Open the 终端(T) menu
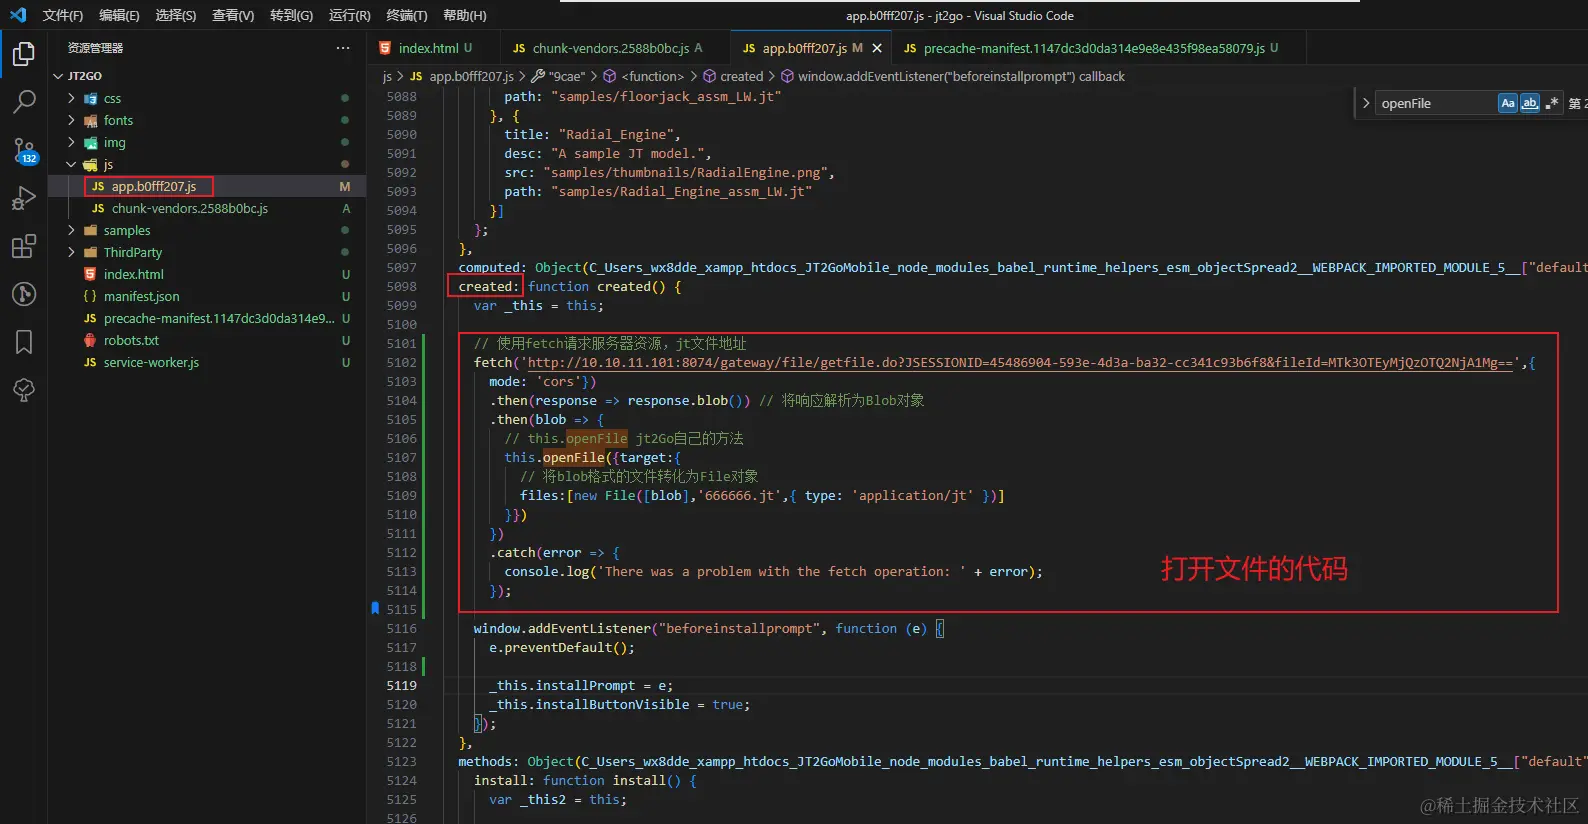Screen dimensions: 1588x824 (x=407, y=15)
